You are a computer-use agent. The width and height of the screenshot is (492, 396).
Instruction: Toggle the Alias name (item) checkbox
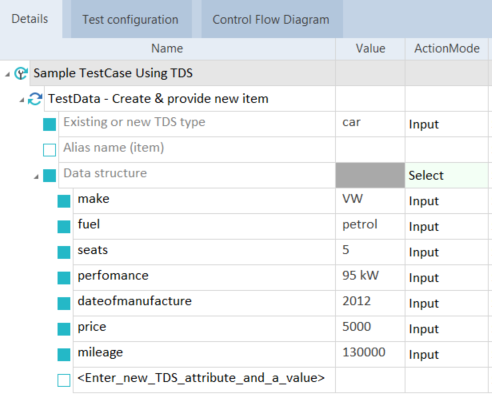[x=49, y=150]
